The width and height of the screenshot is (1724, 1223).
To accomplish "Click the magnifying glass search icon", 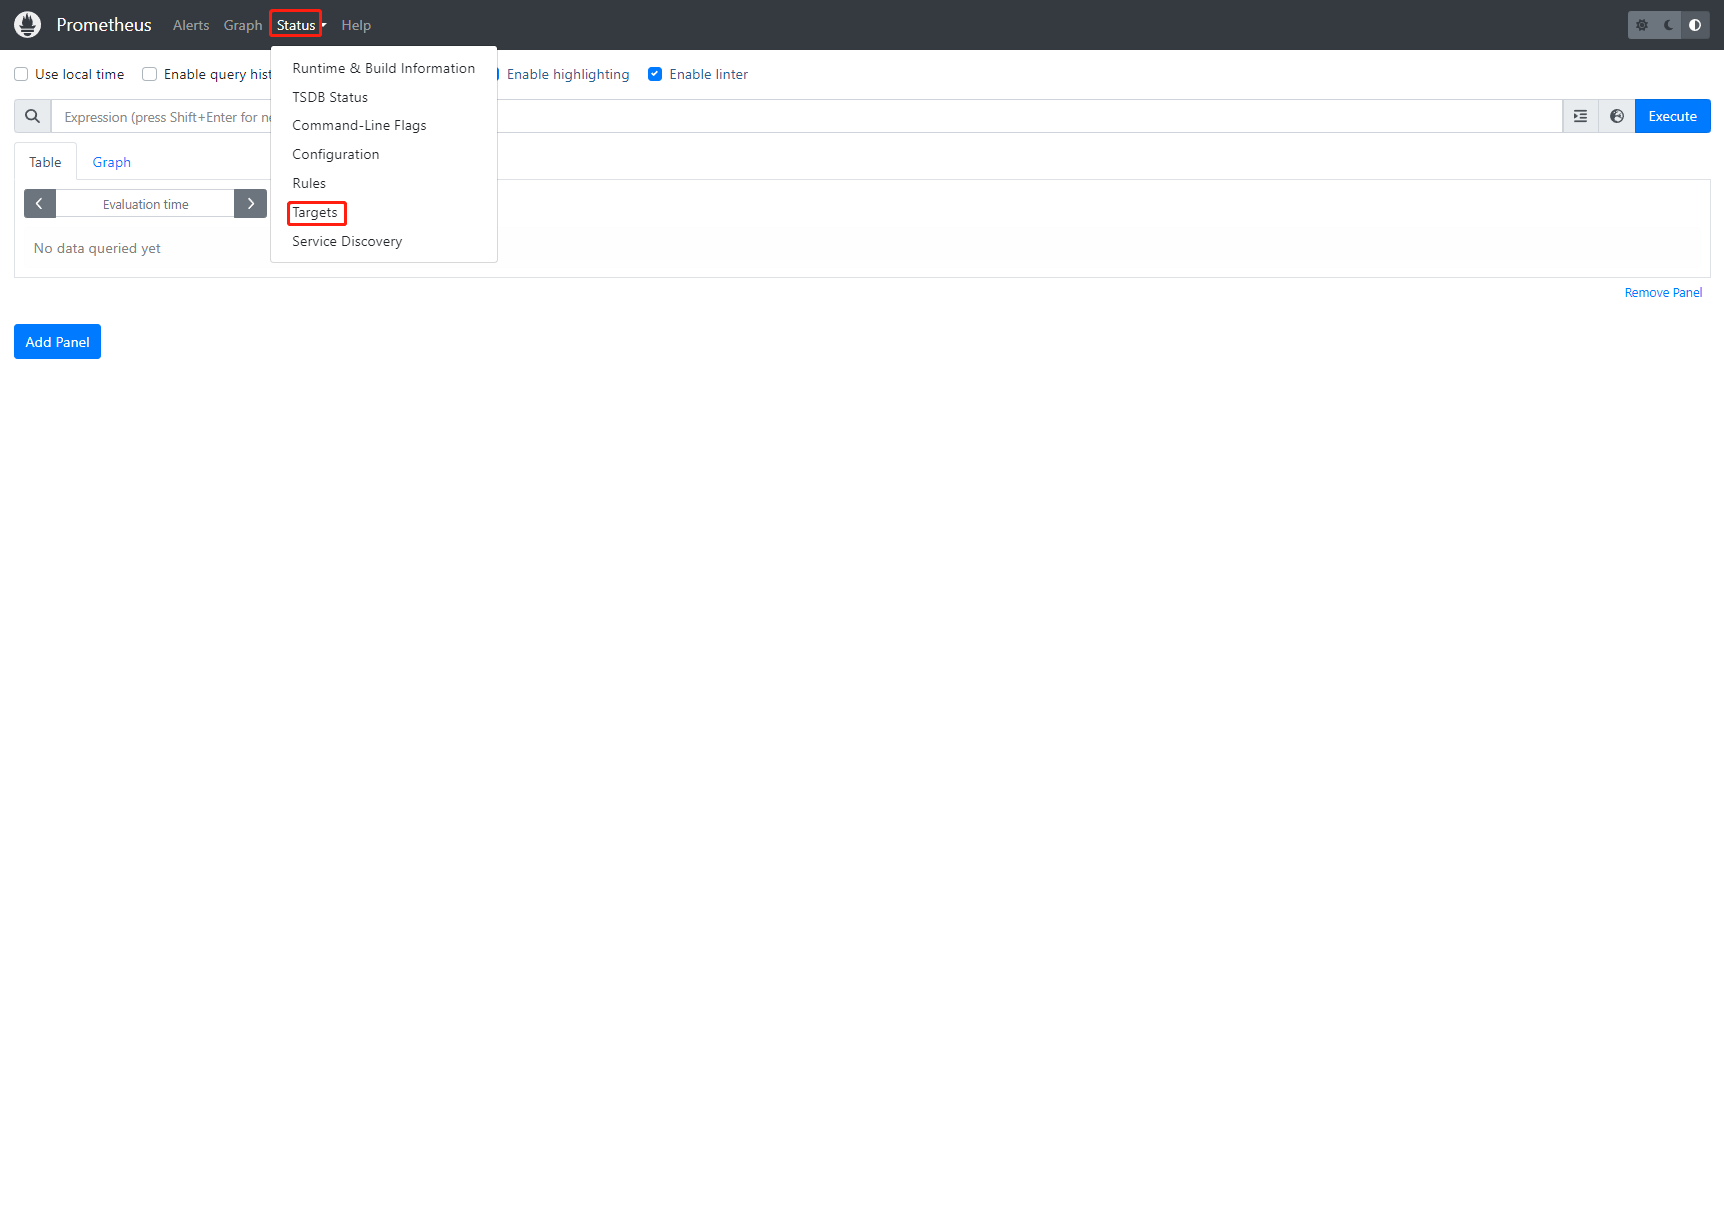I will point(33,116).
